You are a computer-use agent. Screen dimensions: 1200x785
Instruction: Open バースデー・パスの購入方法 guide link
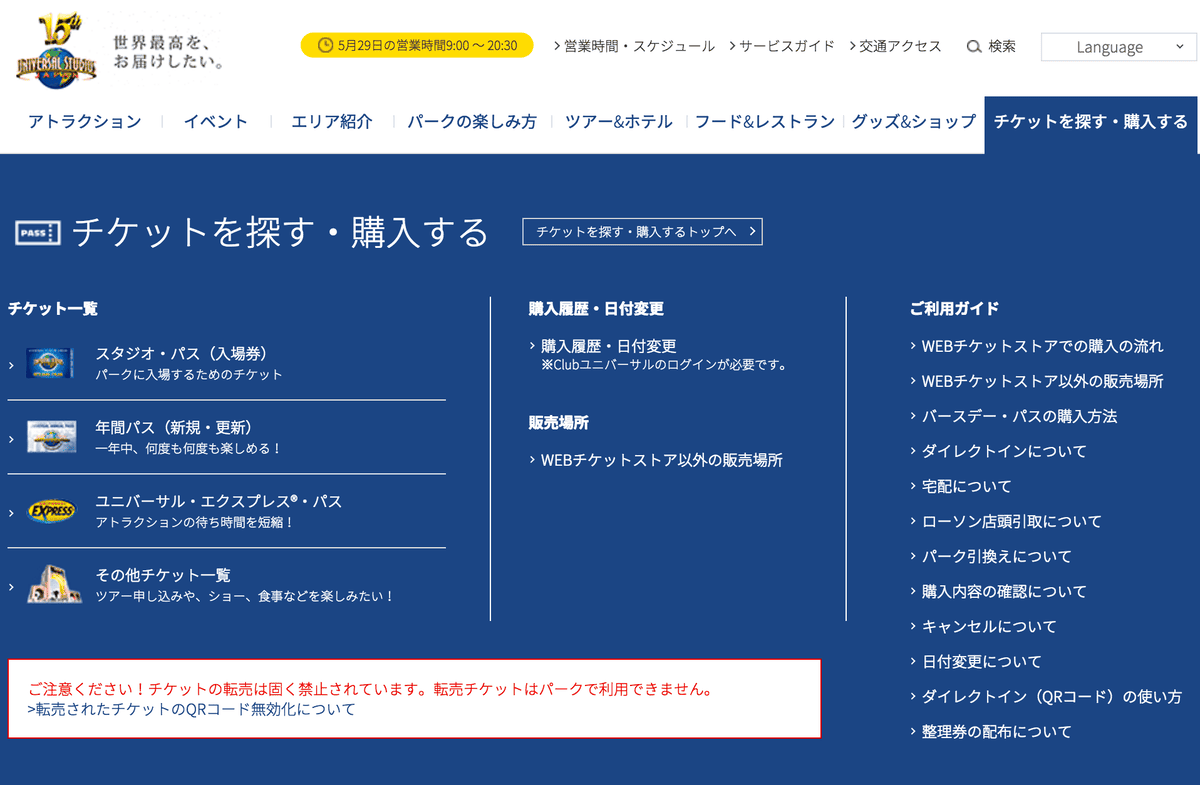pos(1018,416)
